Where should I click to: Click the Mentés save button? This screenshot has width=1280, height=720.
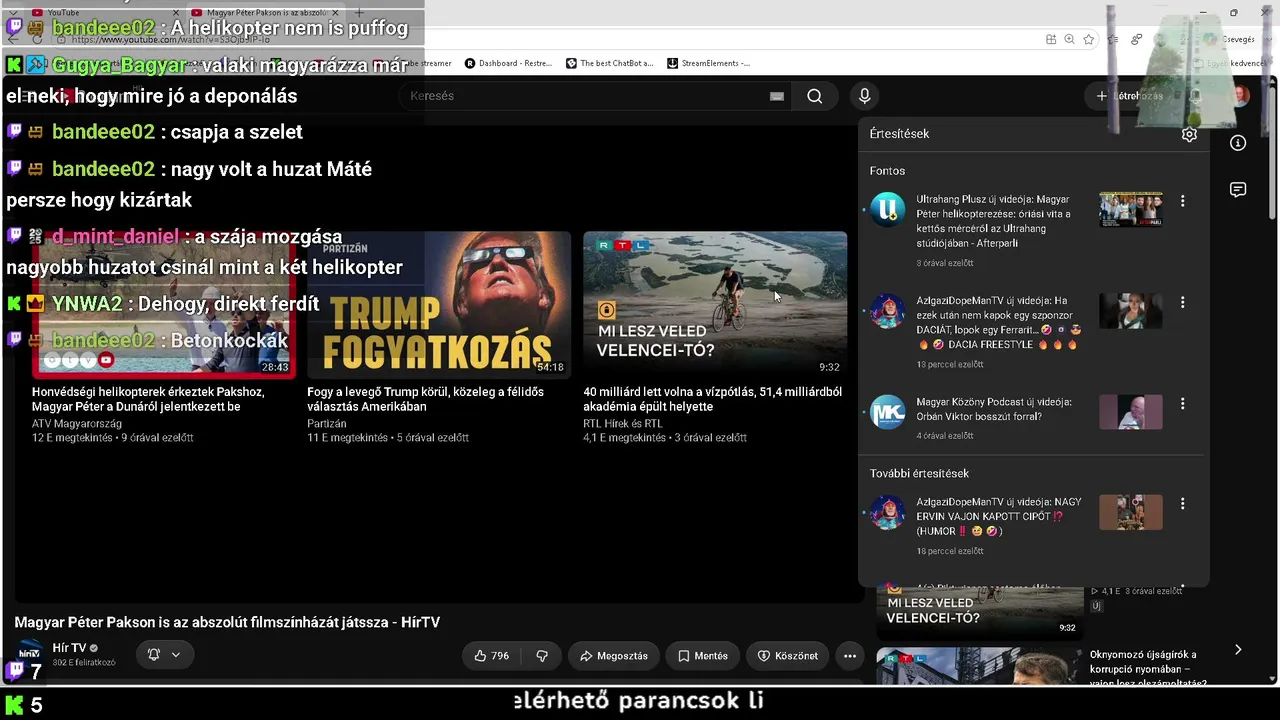tap(702, 656)
